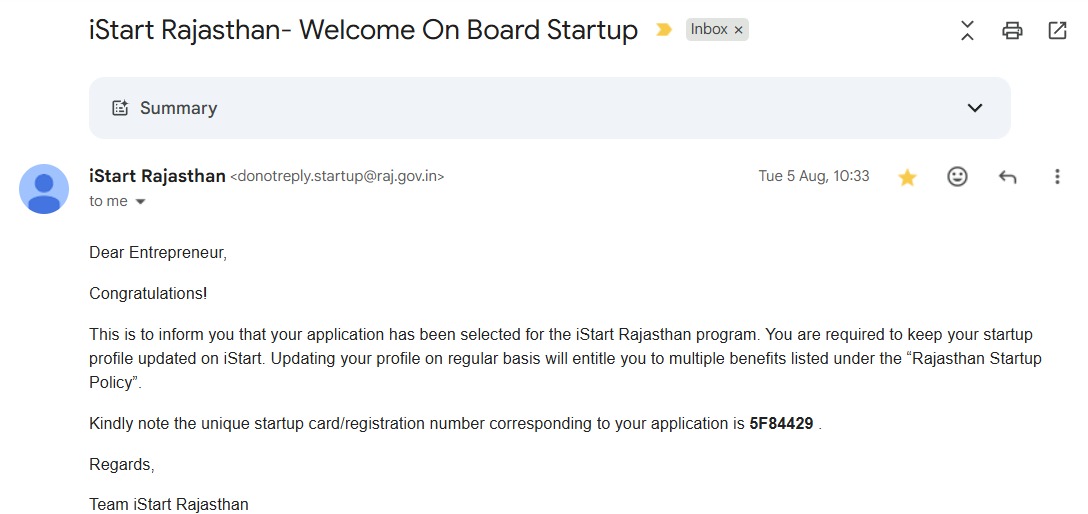Click the Tue 5 Aug, 10:33 timestamp
This screenshot has height=514, width=1088.
click(x=814, y=176)
